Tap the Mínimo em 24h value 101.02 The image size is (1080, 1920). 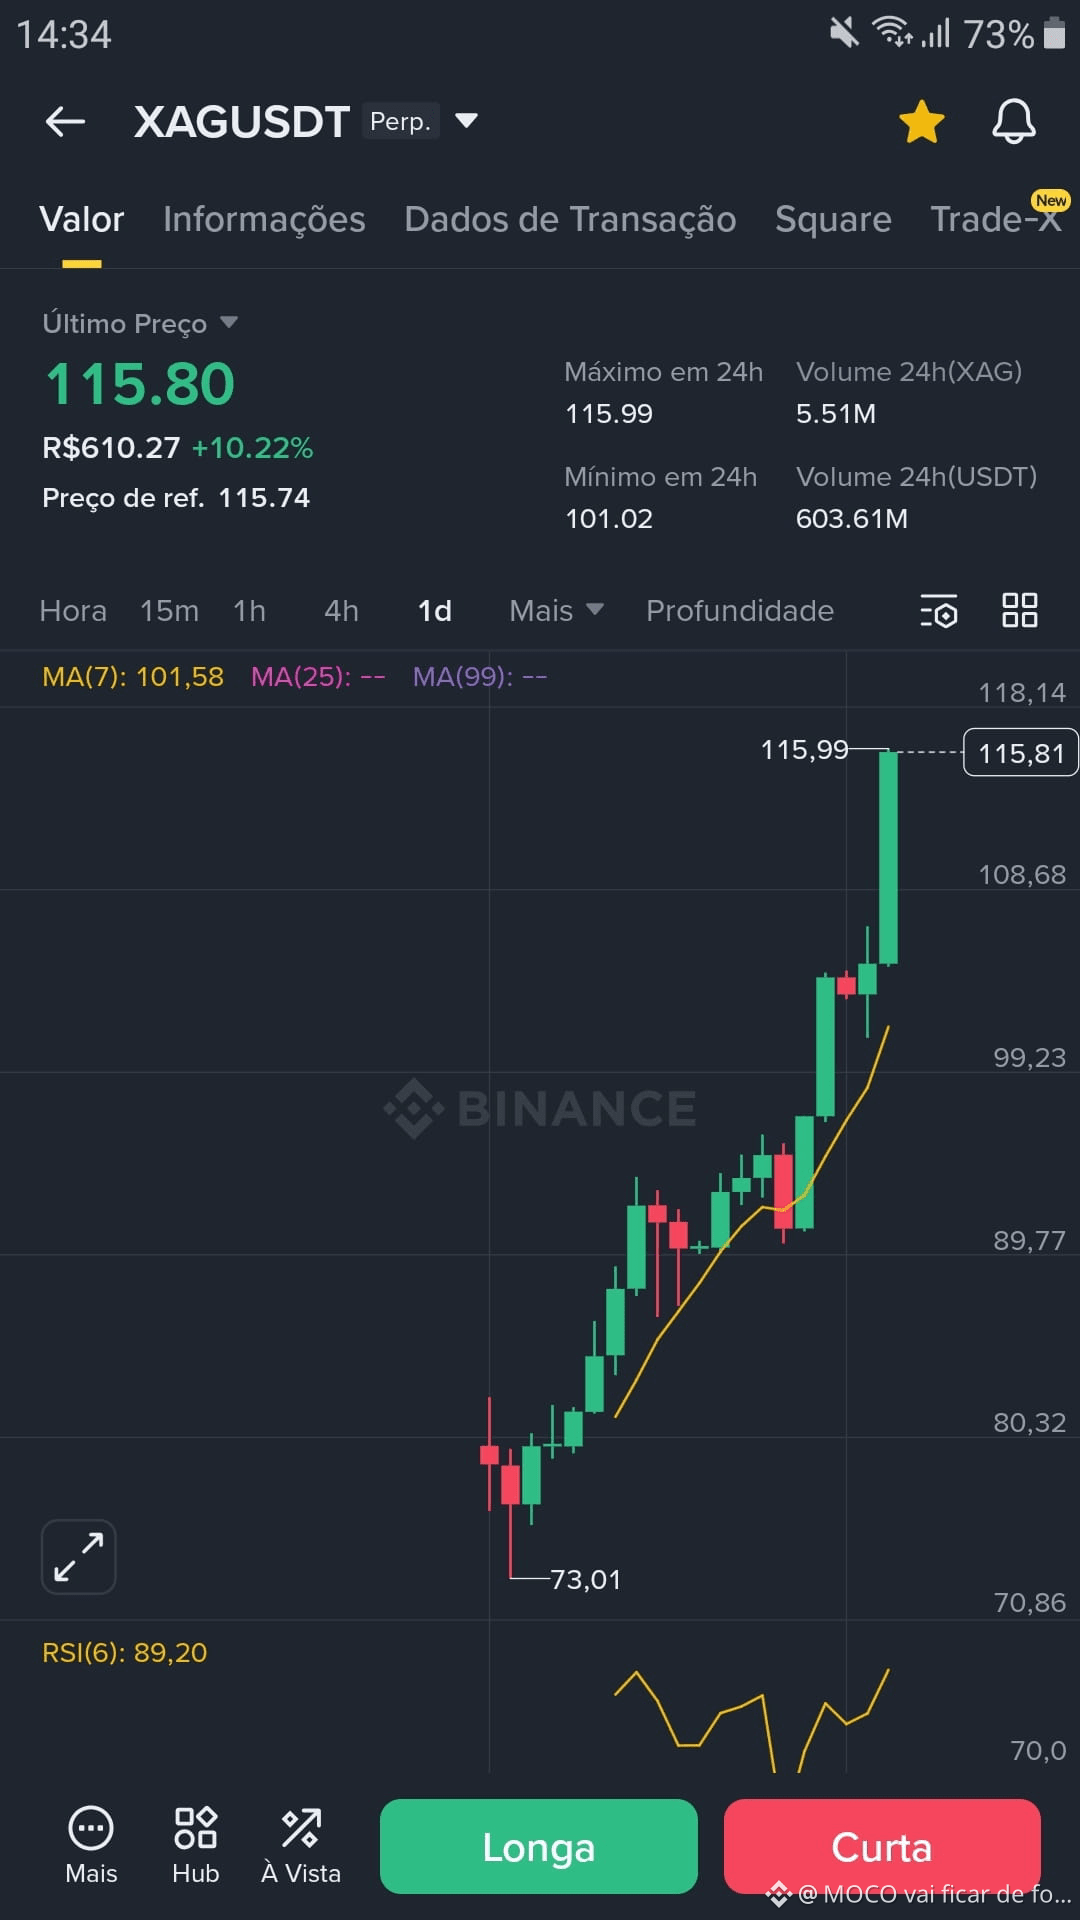tap(609, 518)
